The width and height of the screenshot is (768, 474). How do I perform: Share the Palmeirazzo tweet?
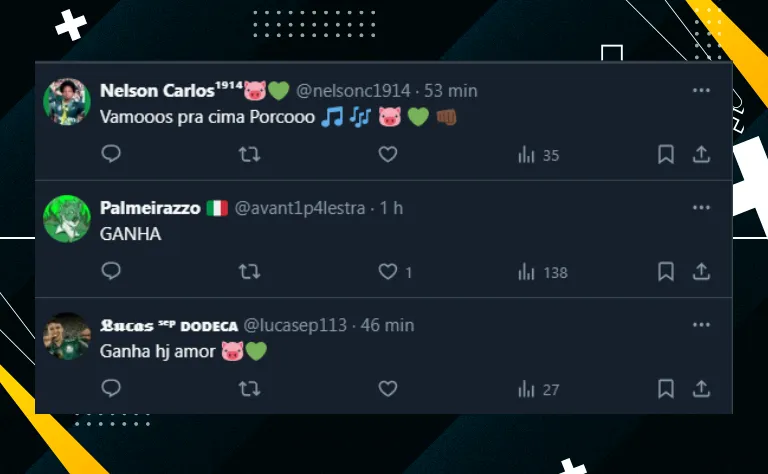point(701,271)
